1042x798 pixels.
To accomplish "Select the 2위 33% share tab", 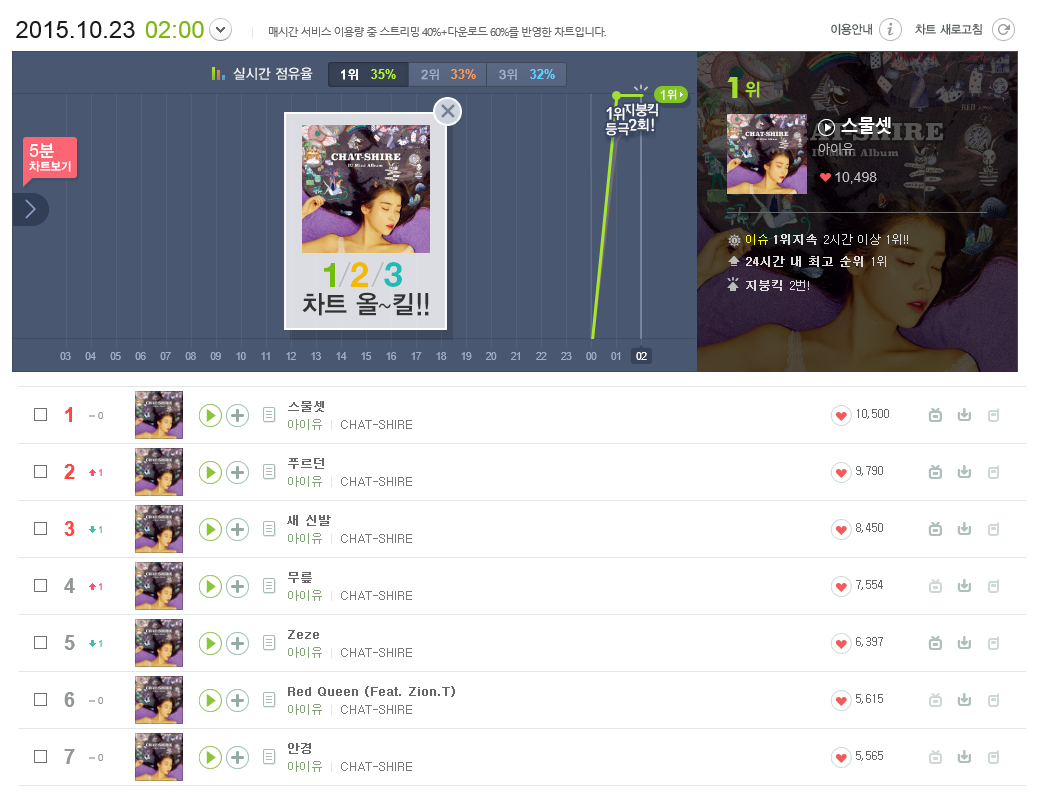I will tap(448, 74).
